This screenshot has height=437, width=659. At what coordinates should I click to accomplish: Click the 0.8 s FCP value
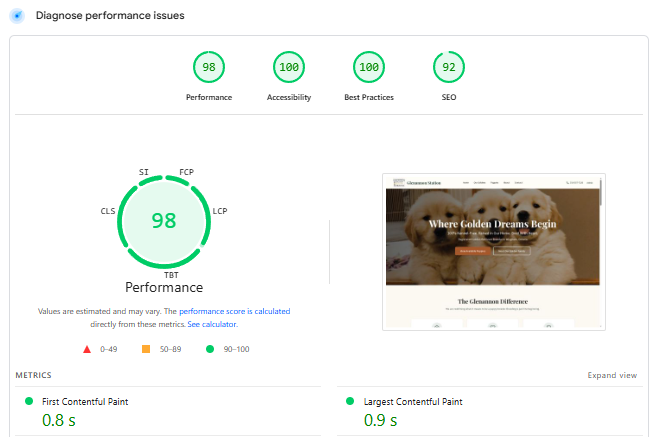click(59, 420)
